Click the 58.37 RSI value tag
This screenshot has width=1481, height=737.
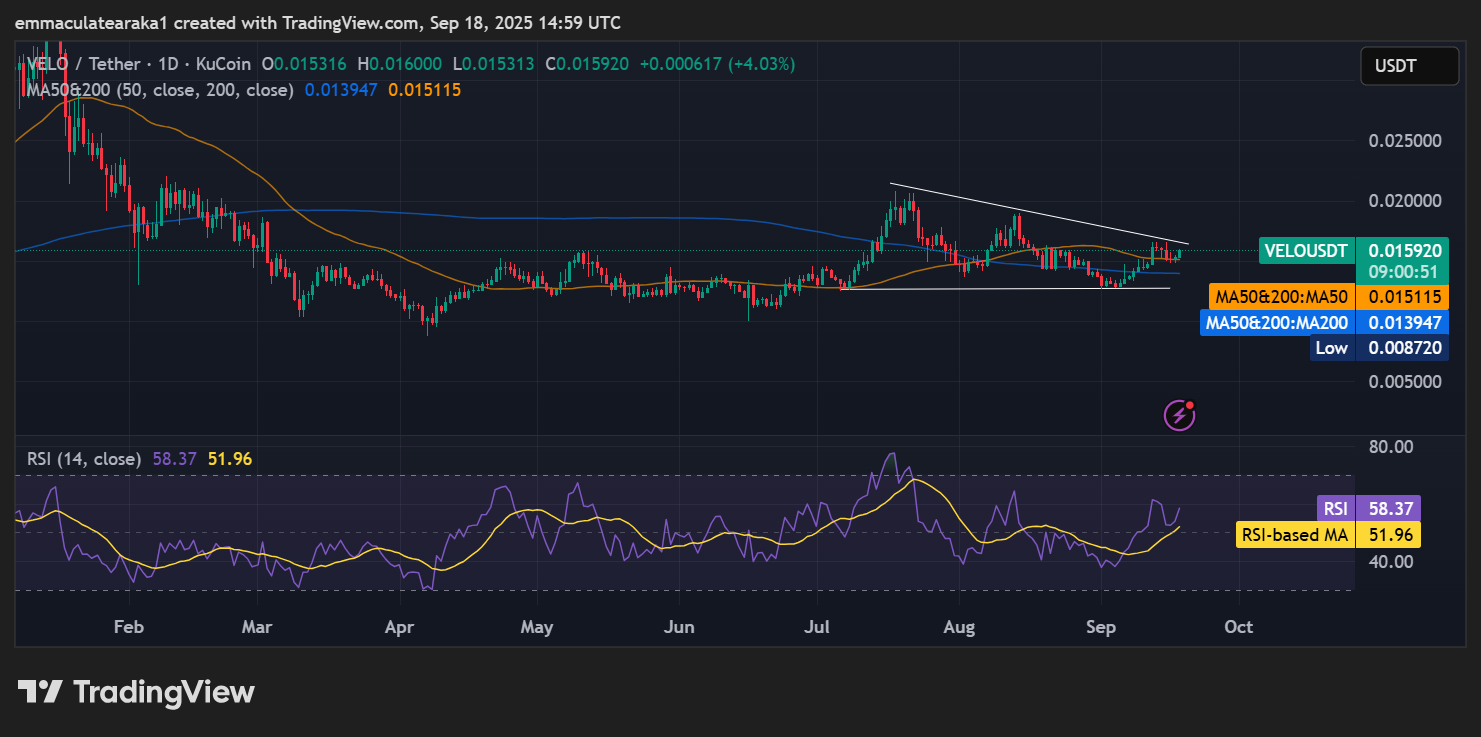click(1390, 509)
